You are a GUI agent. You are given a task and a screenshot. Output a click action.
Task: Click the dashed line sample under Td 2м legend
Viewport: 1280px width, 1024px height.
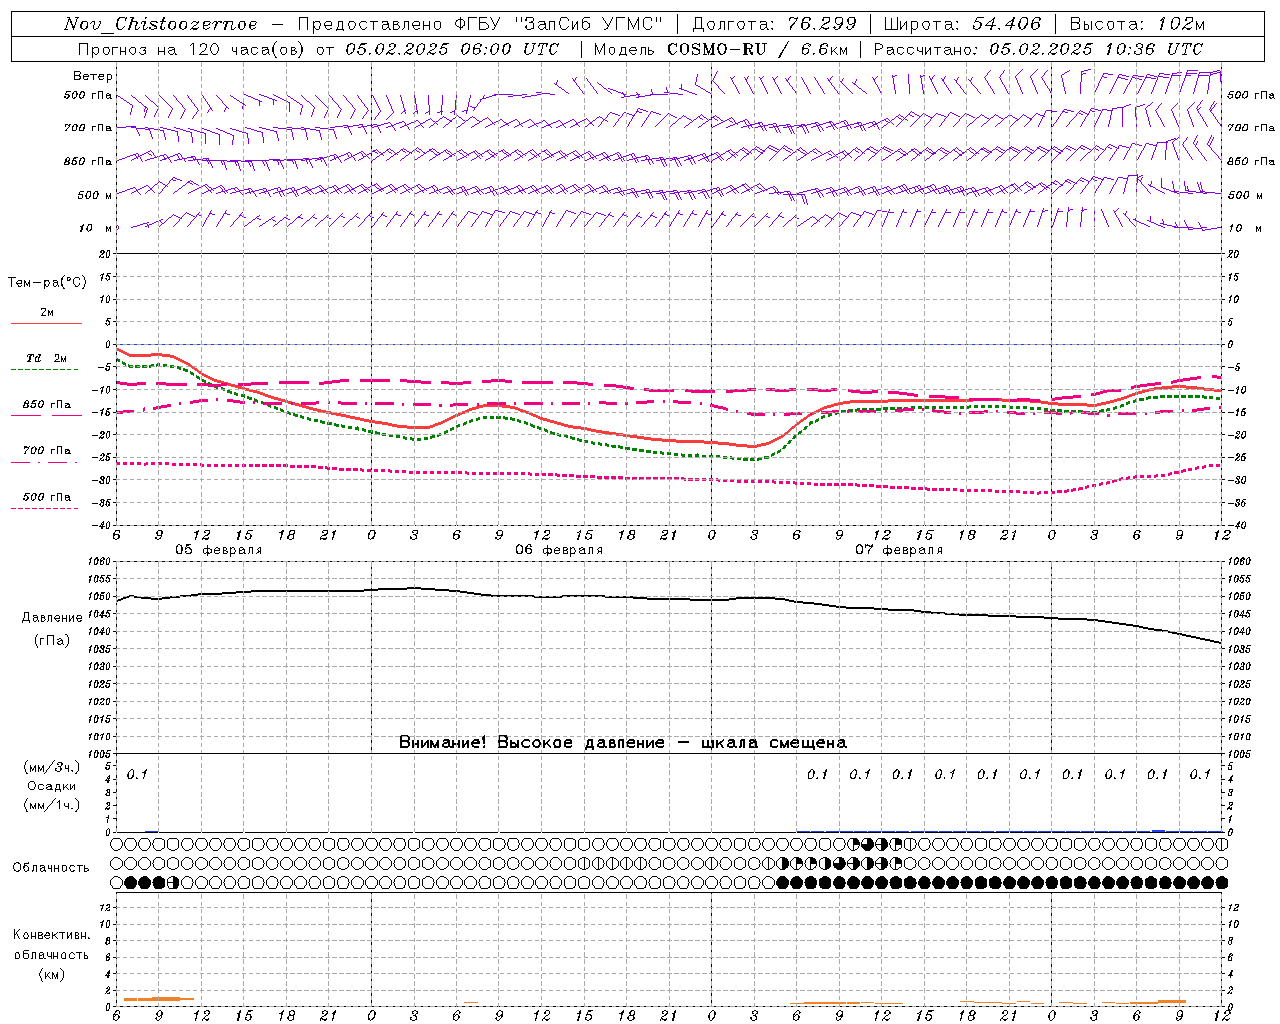(x=46, y=370)
